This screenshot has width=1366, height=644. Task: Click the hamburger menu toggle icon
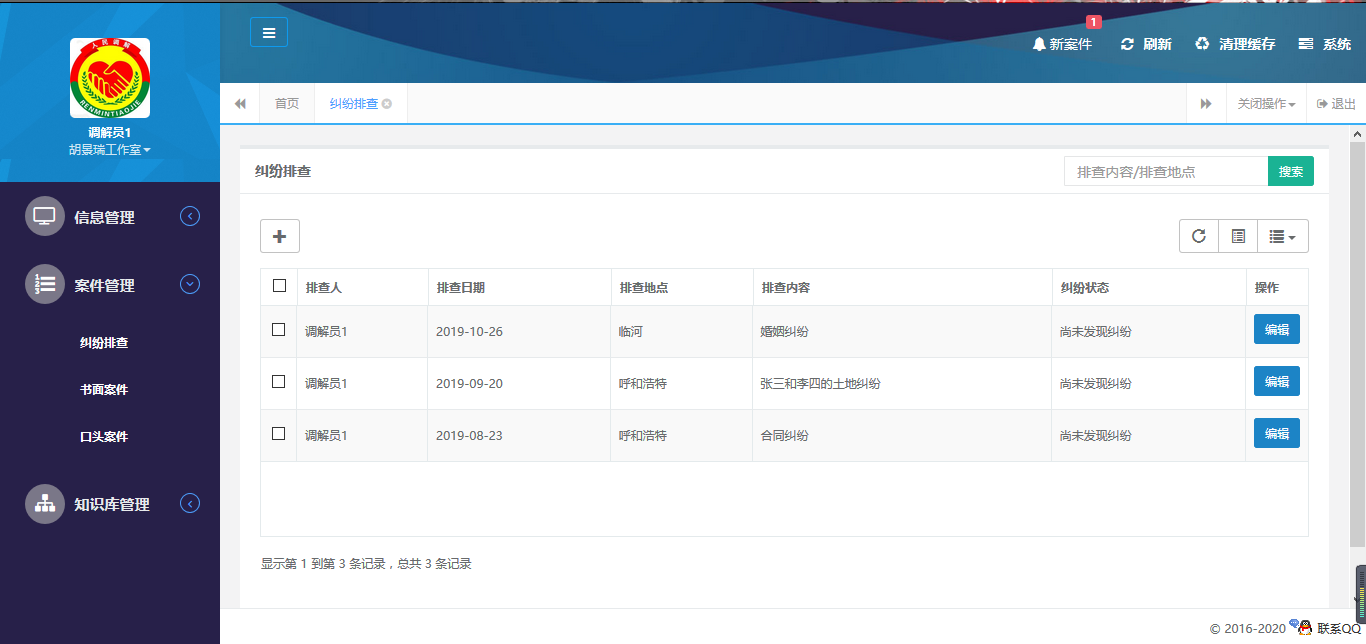[x=268, y=33]
